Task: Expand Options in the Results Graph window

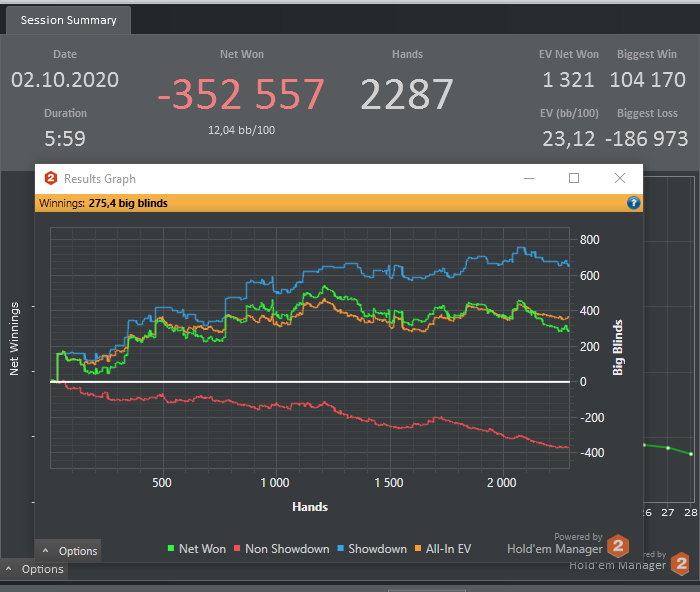Action: point(69,551)
